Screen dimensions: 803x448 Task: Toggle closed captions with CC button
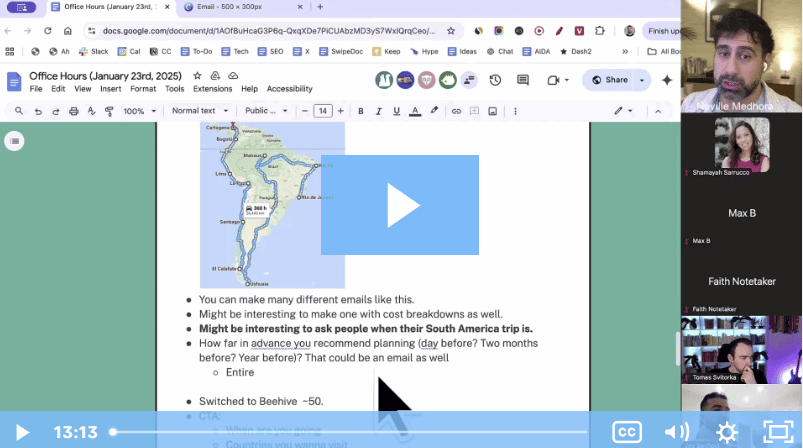pyautogui.click(x=627, y=432)
